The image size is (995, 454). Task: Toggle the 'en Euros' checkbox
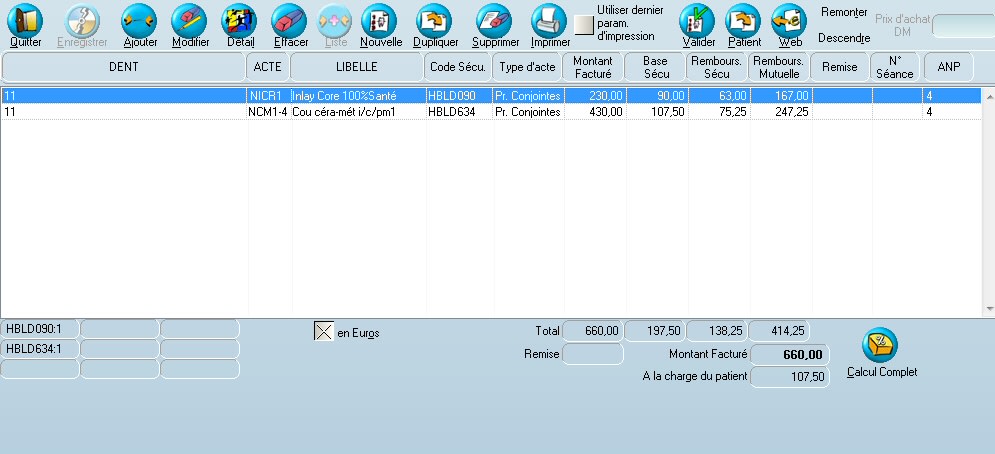[x=324, y=332]
